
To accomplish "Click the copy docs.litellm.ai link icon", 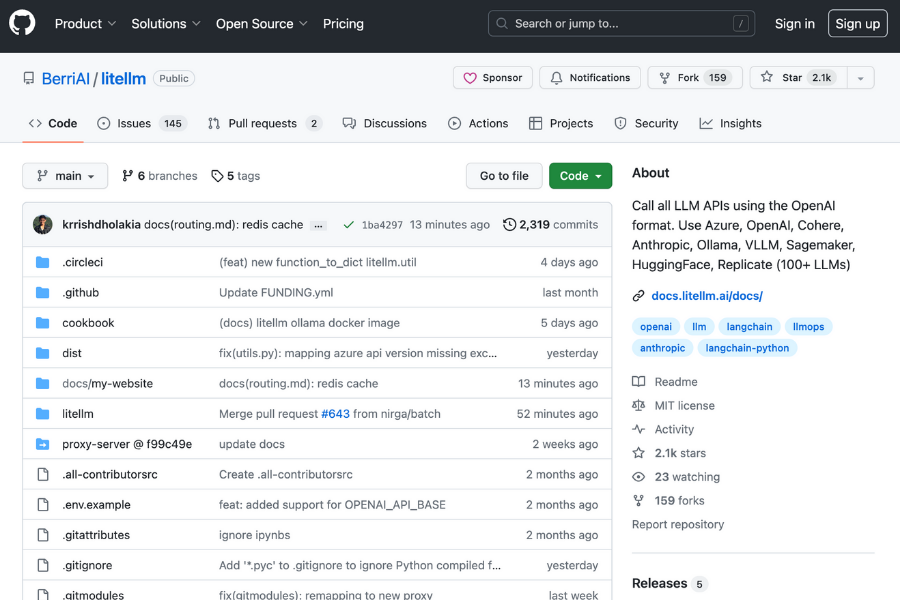I will pos(638,295).
